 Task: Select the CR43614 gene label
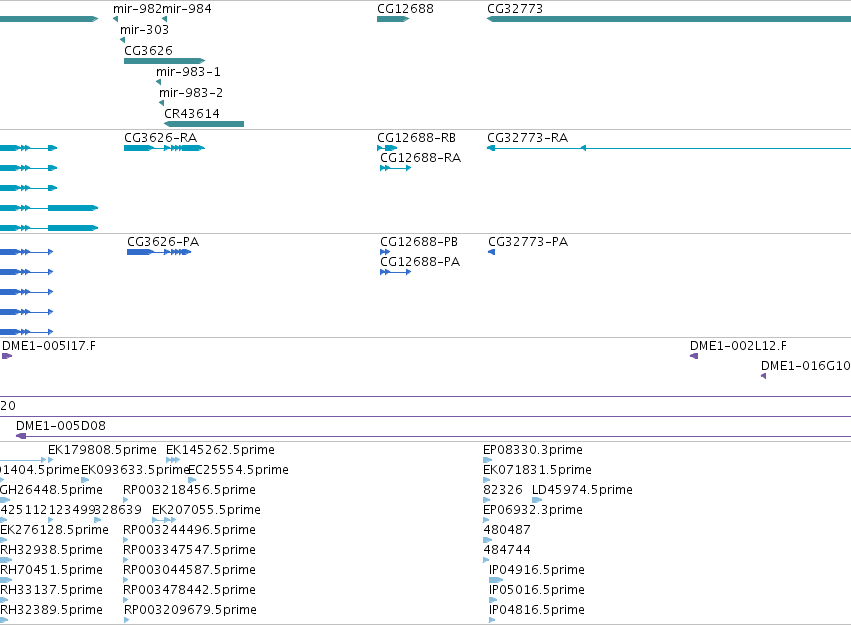pos(192,114)
